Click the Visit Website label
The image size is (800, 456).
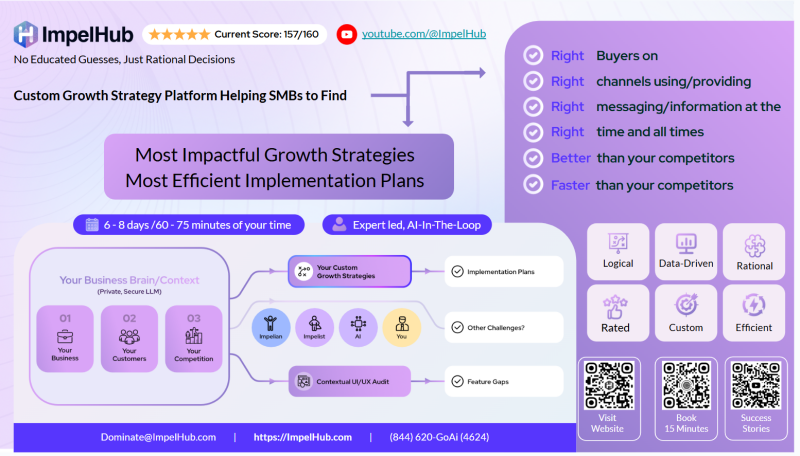607,423
